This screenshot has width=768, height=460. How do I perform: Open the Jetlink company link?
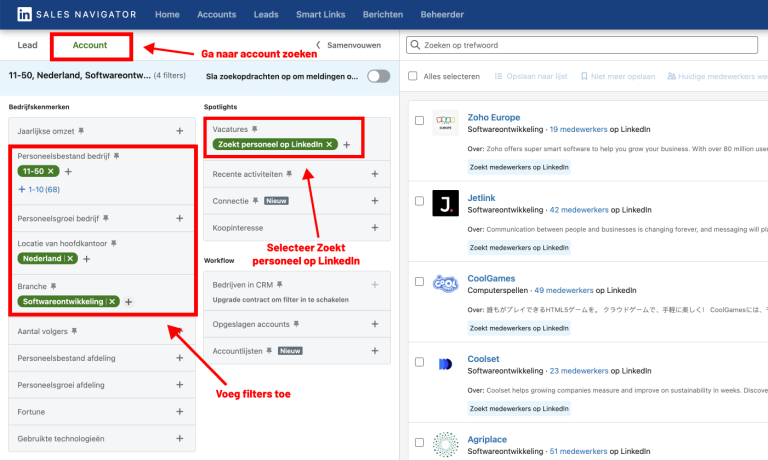click(481, 198)
